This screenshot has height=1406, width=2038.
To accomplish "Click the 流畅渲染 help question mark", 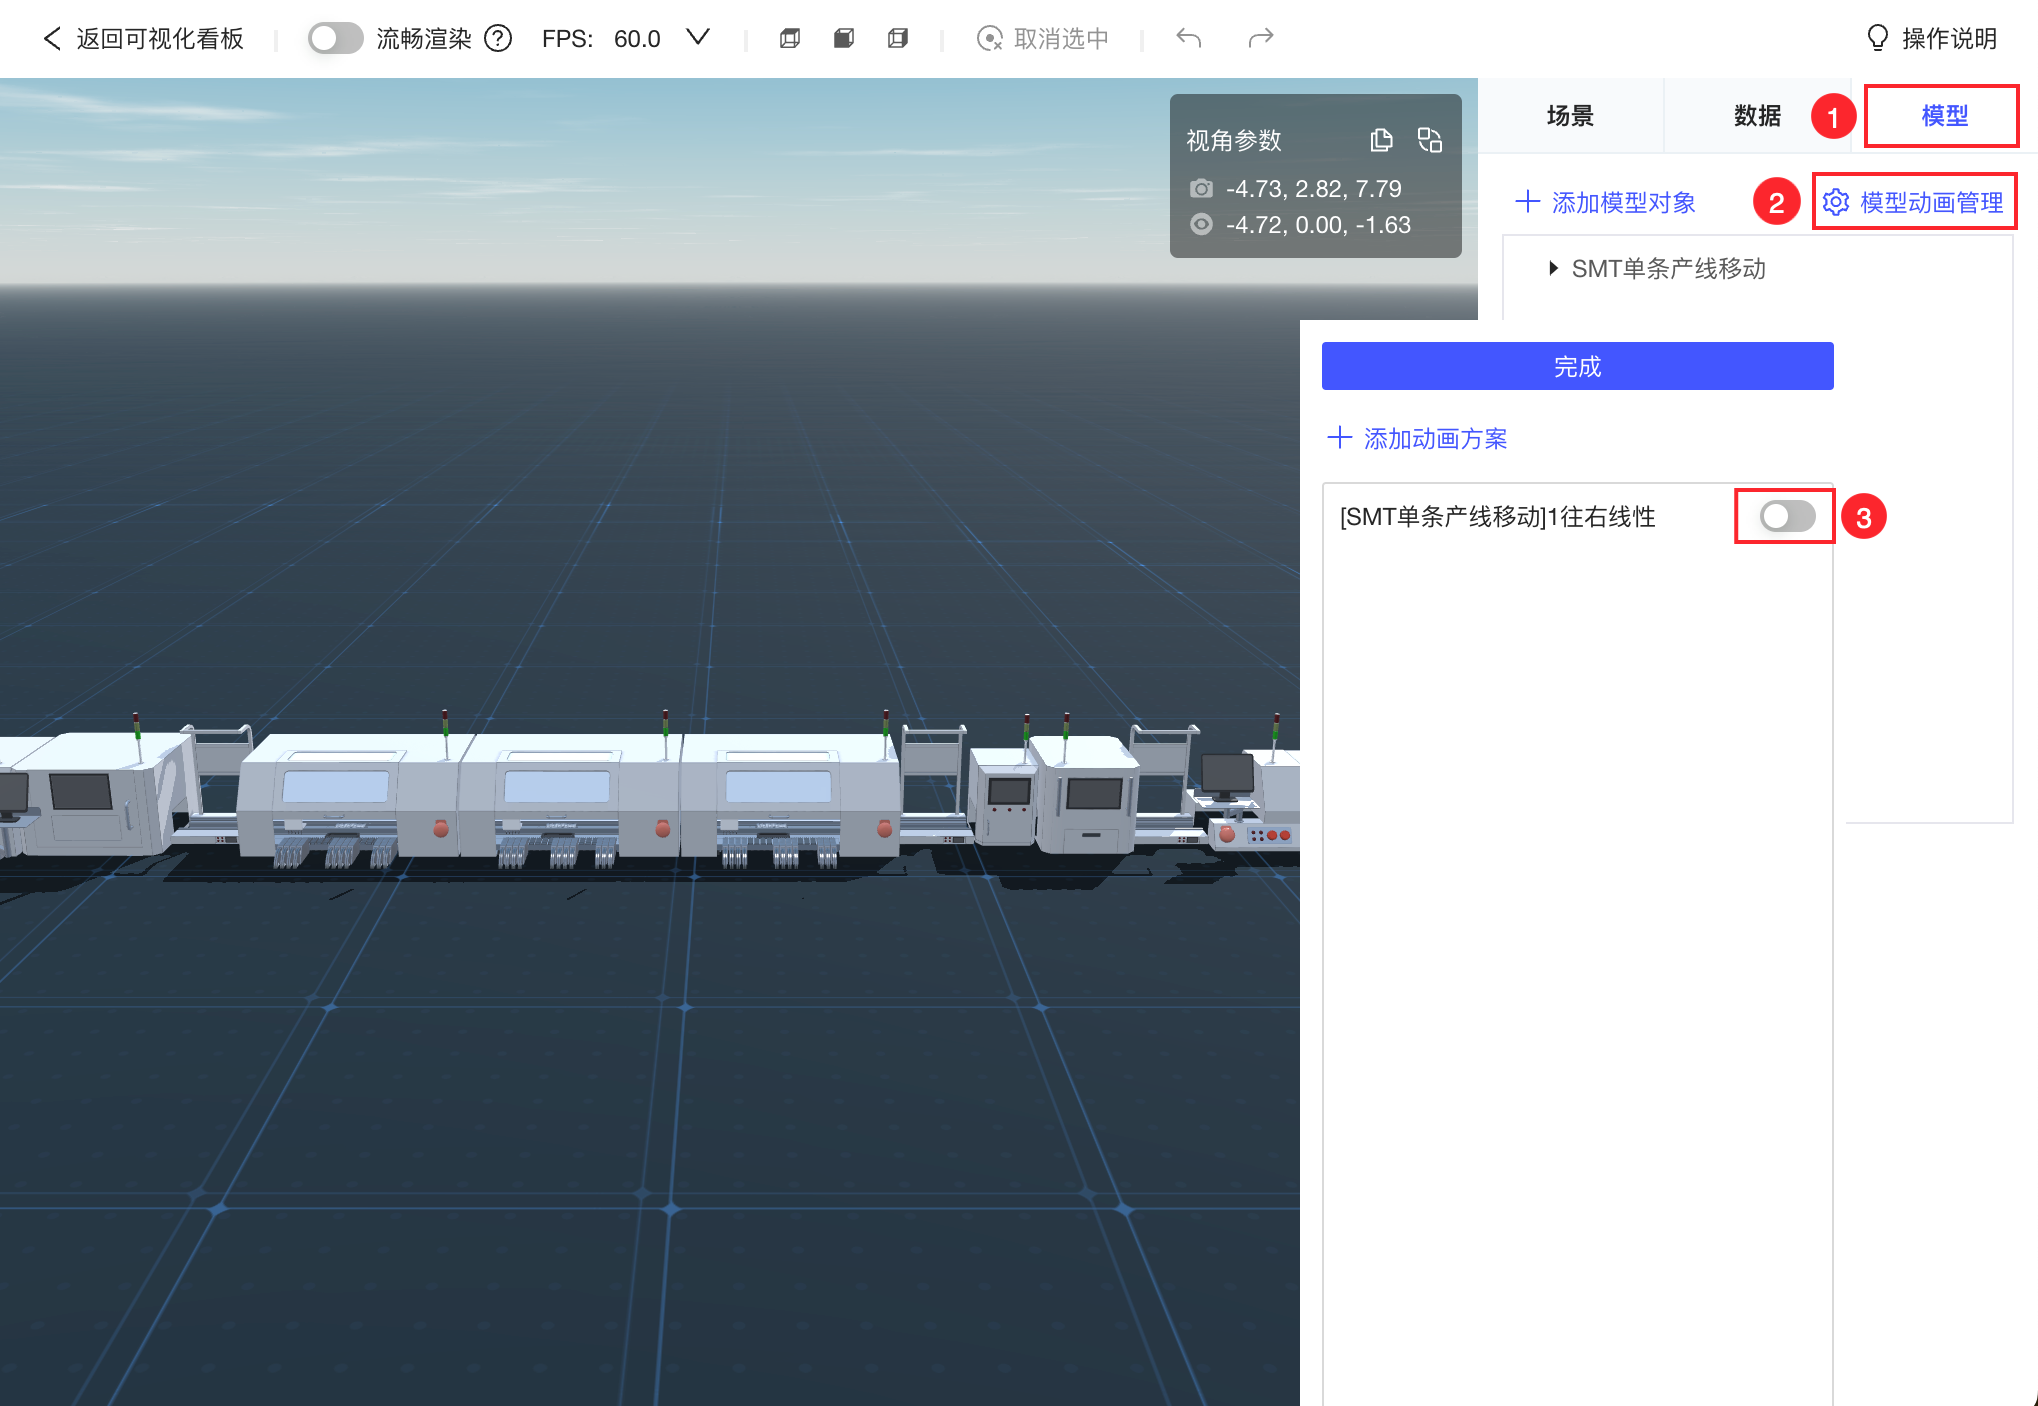I will (498, 39).
